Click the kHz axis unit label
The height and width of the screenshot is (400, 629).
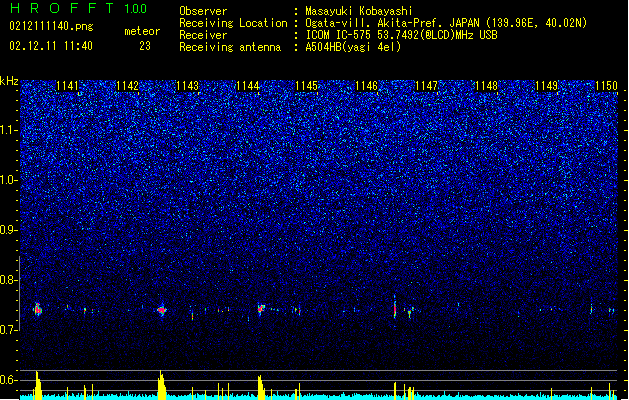click(x=9, y=81)
